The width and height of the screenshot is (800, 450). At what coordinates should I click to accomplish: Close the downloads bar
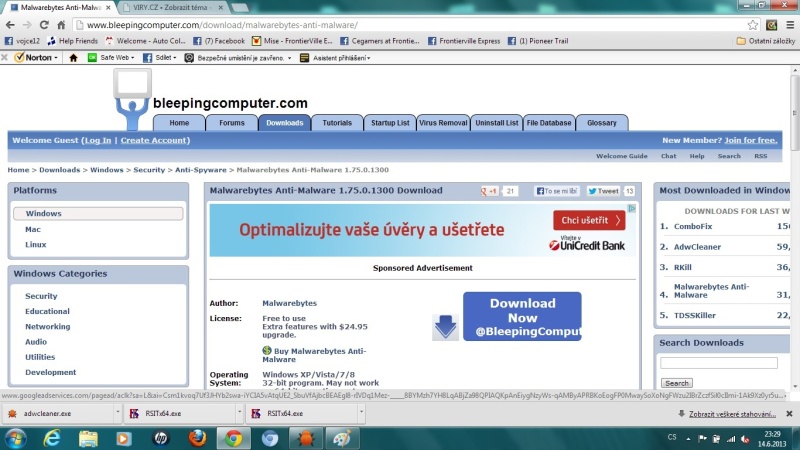pos(789,414)
